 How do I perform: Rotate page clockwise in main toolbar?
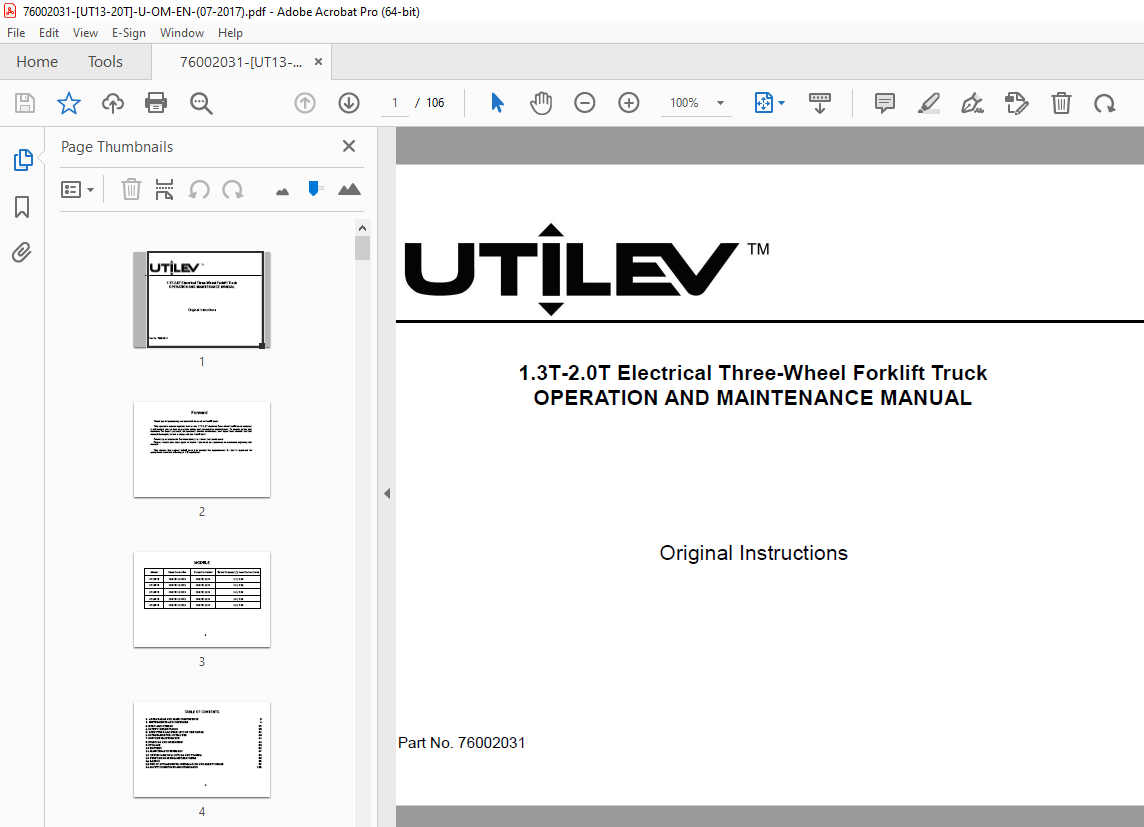click(1105, 104)
